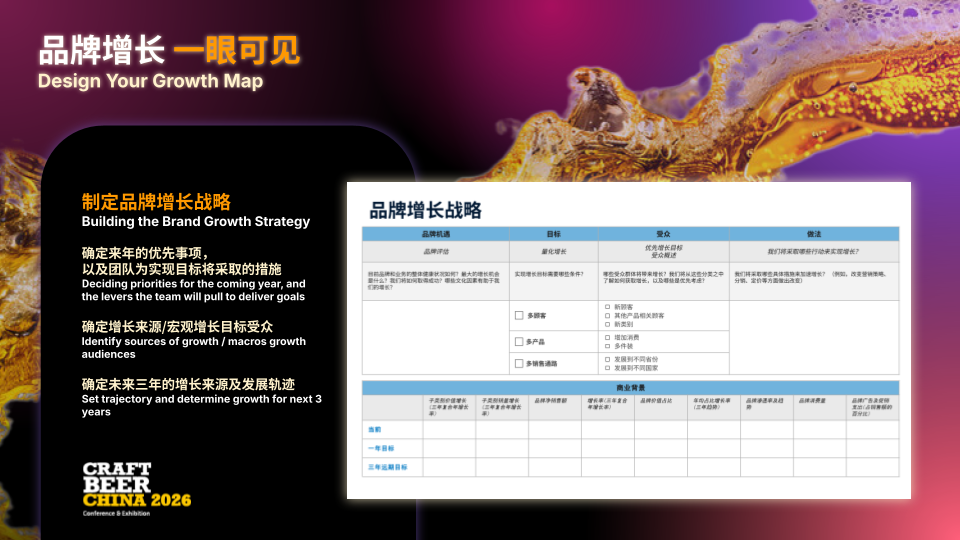The height and width of the screenshot is (540, 960).
Task: Enable the 多销售通路 checkbox
Action: click(520, 363)
